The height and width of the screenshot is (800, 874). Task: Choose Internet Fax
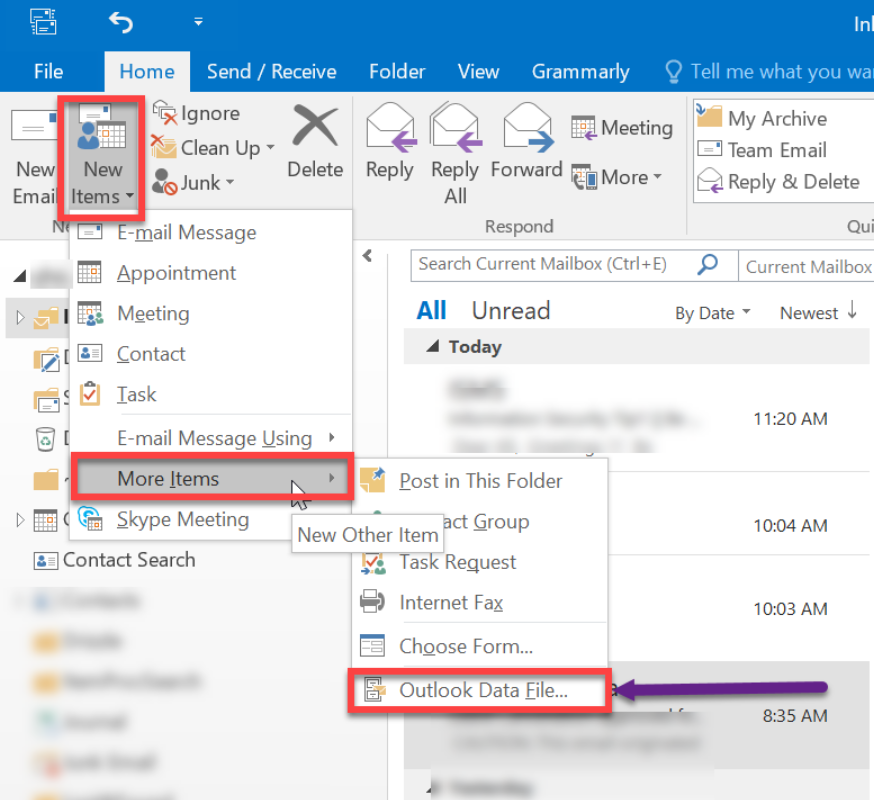[x=481, y=602]
